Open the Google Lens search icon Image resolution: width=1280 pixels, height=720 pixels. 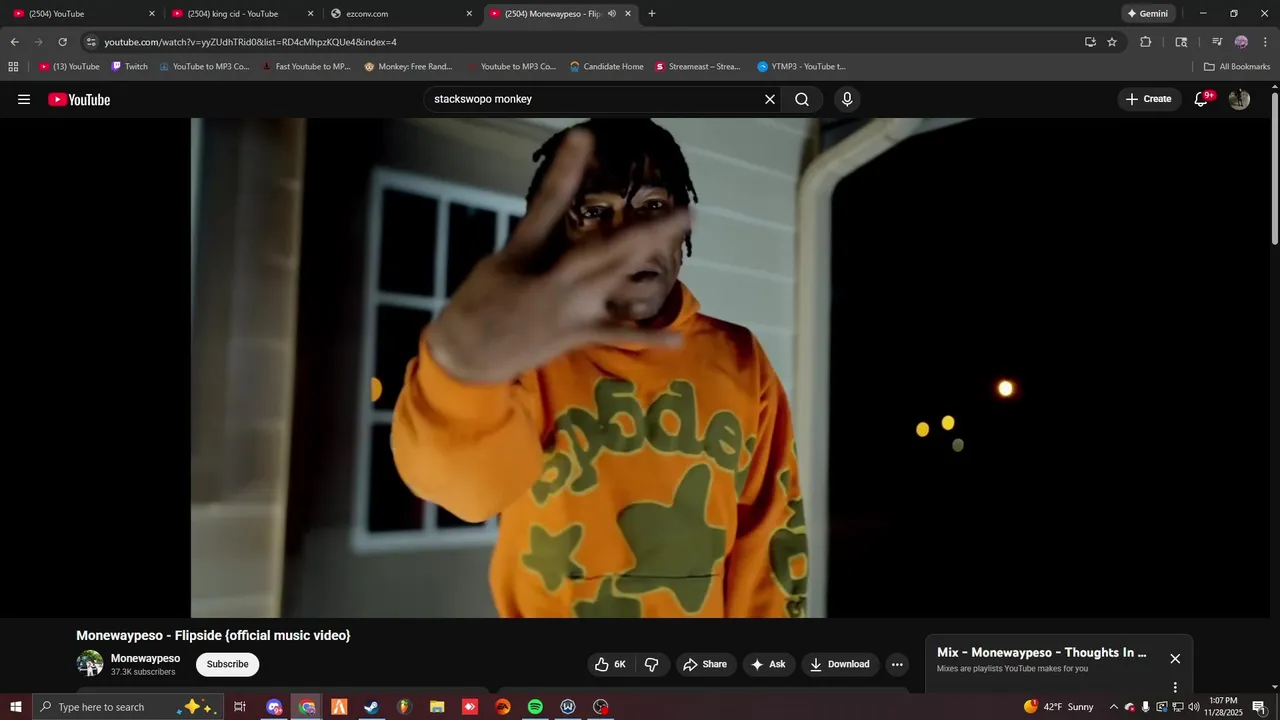pyautogui.click(x=1181, y=42)
